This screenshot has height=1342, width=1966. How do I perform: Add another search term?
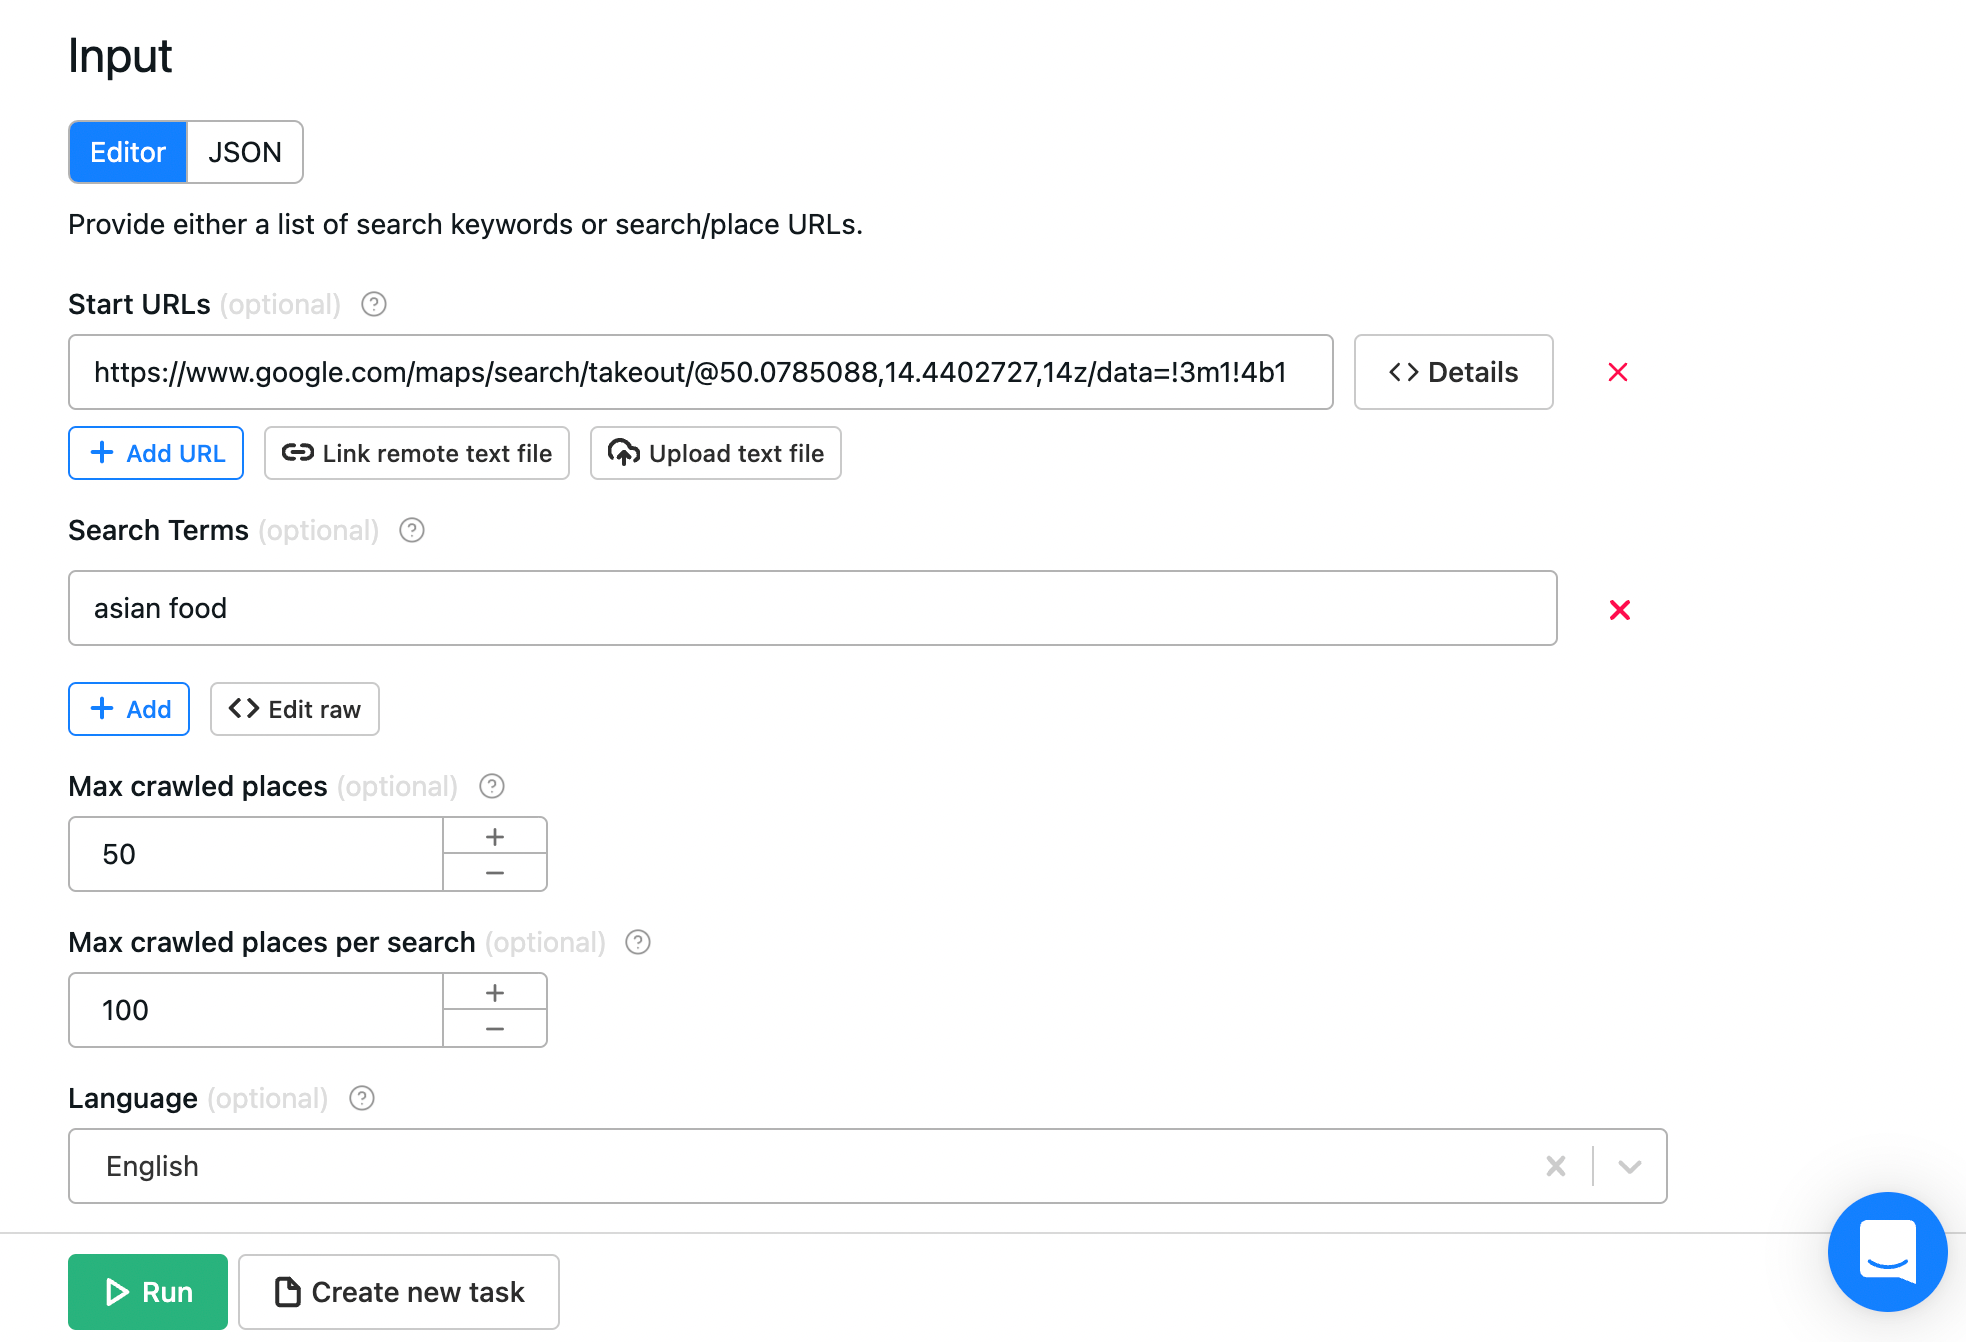click(129, 709)
